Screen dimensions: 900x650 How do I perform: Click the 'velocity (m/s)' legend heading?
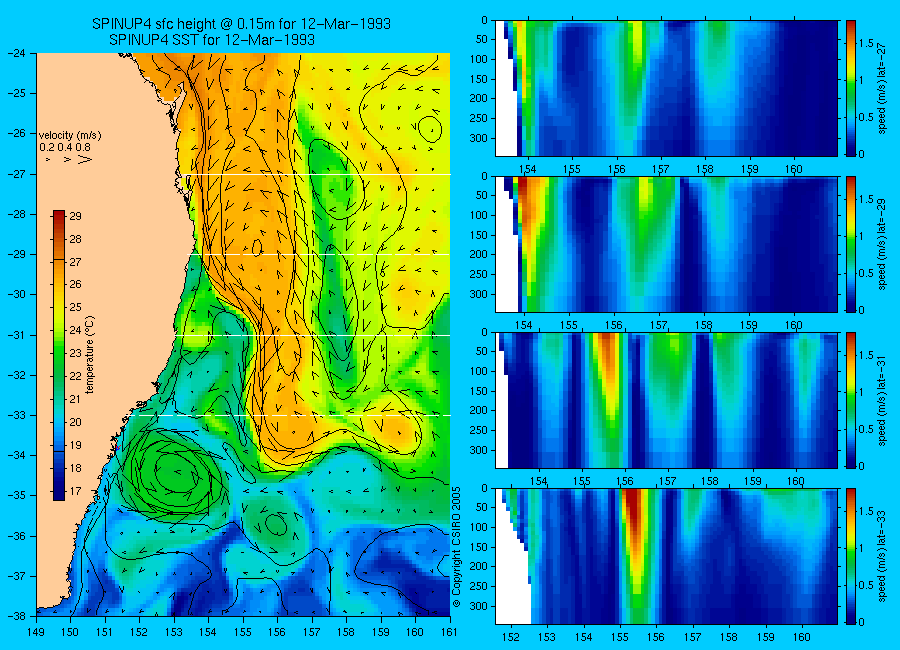(x=70, y=136)
